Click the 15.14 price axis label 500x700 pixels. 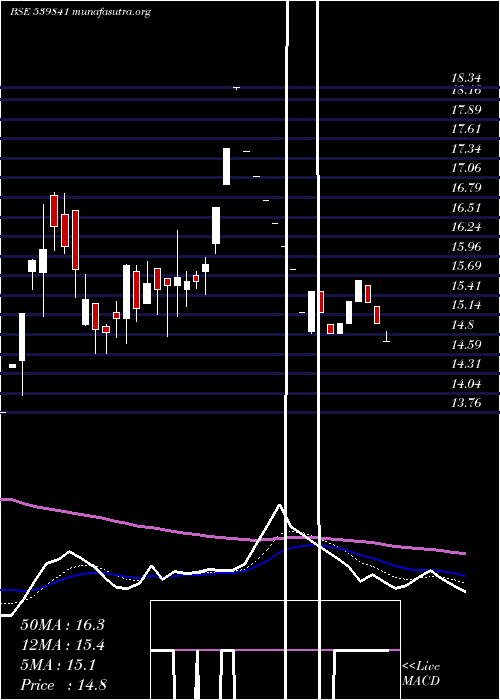click(466, 305)
